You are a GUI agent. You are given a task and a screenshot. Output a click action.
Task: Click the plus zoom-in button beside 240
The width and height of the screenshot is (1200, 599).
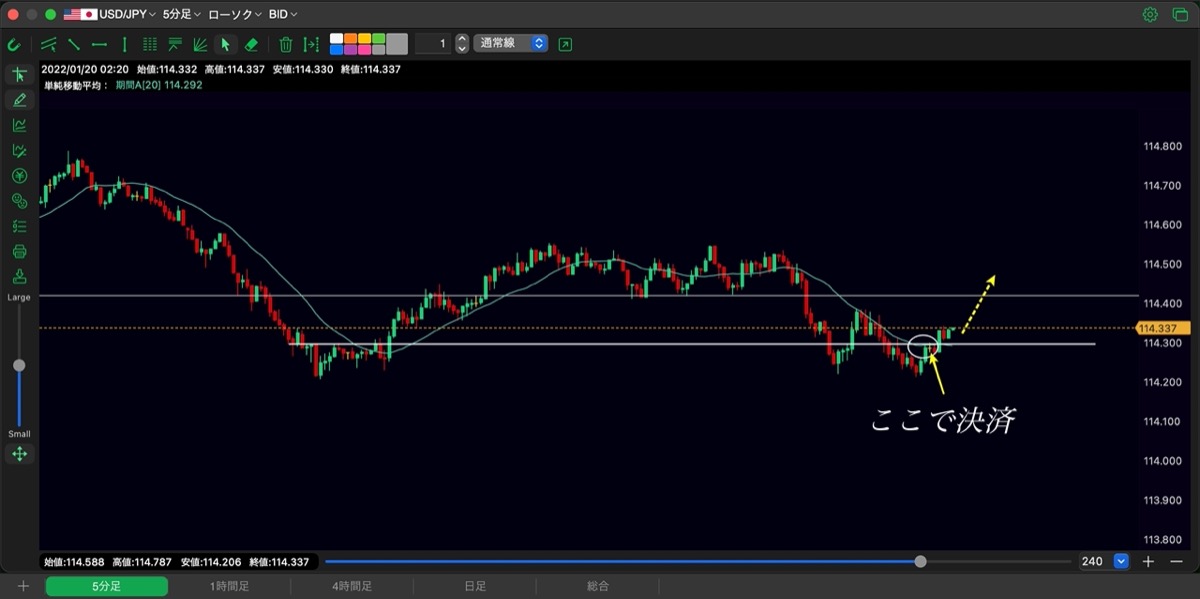tap(1149, 562)
